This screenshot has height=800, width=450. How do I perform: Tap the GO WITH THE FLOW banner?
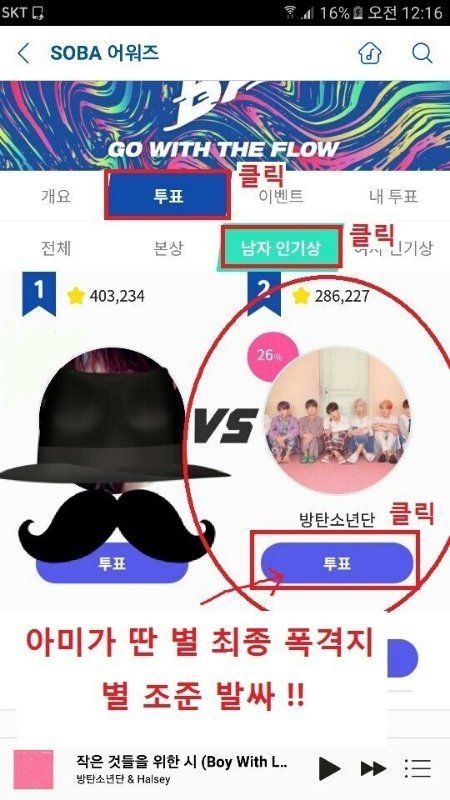click(x=225, y=126)
